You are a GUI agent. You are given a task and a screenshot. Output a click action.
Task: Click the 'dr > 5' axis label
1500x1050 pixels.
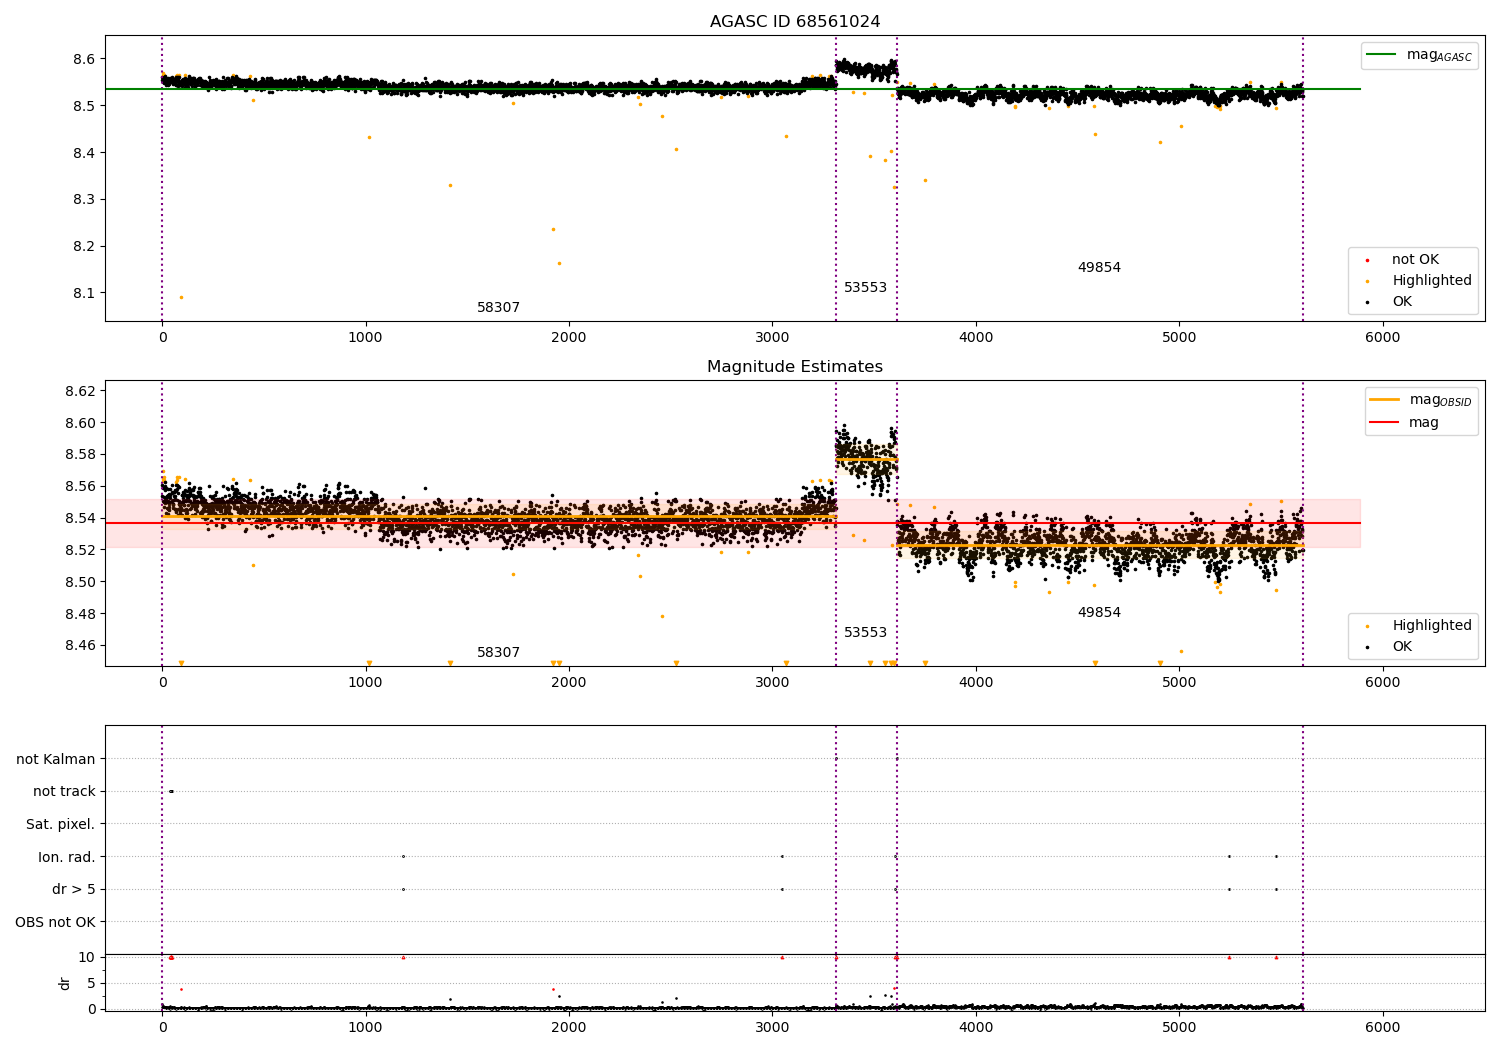tap(74, 890)
